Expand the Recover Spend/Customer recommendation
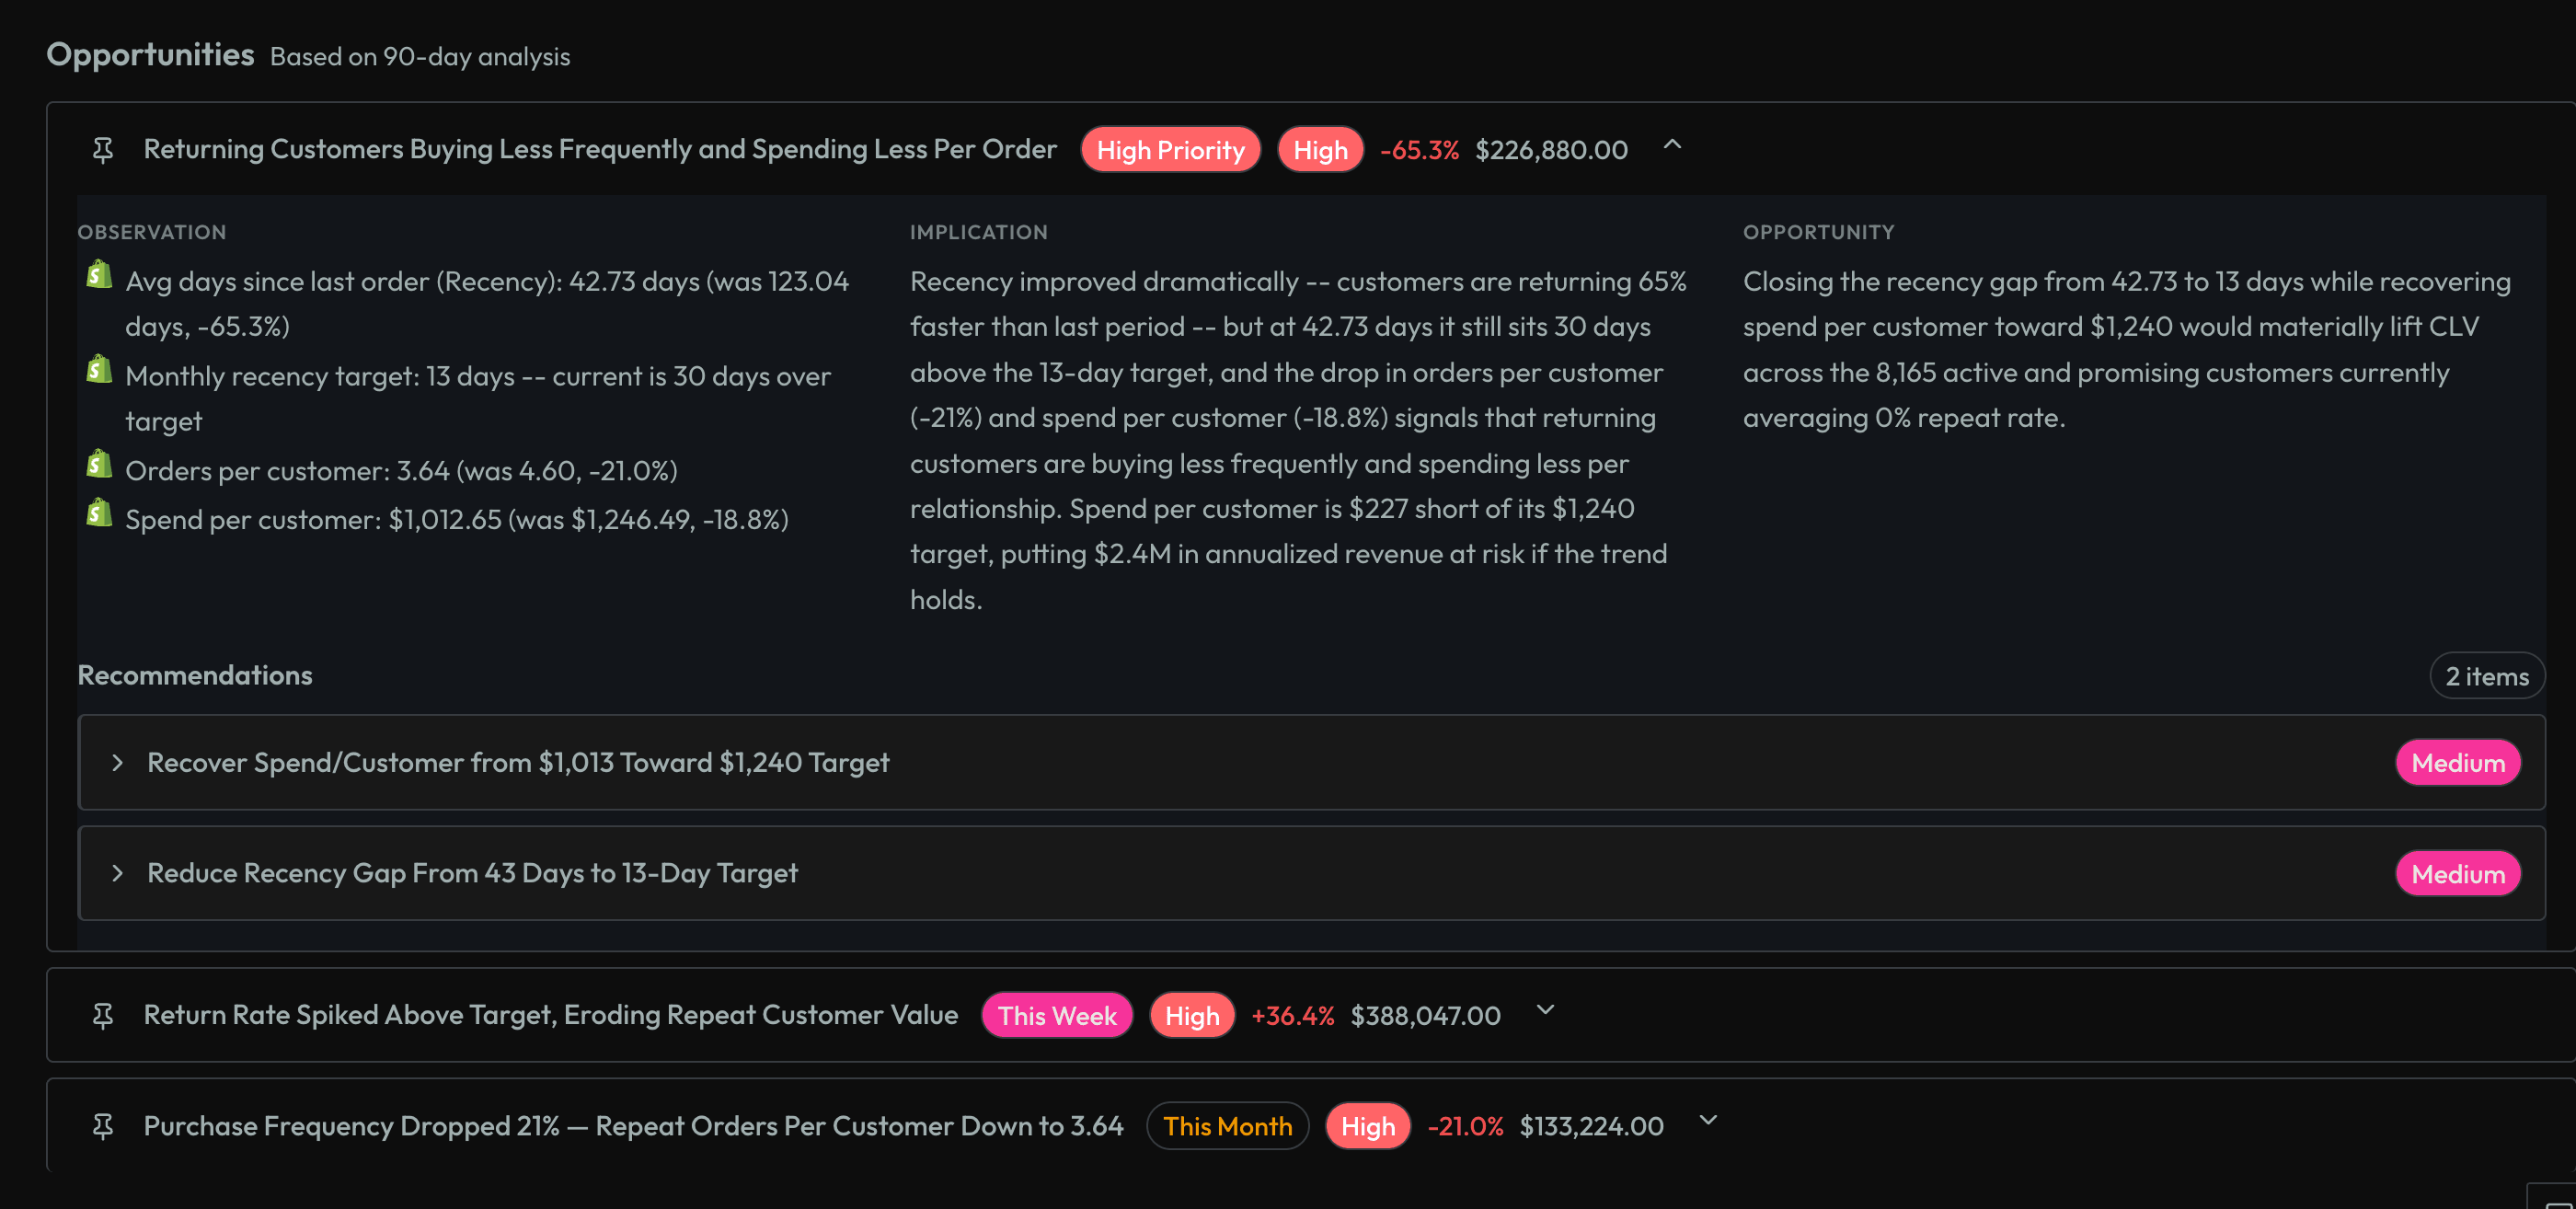2576x1209 pixels. 119,762
